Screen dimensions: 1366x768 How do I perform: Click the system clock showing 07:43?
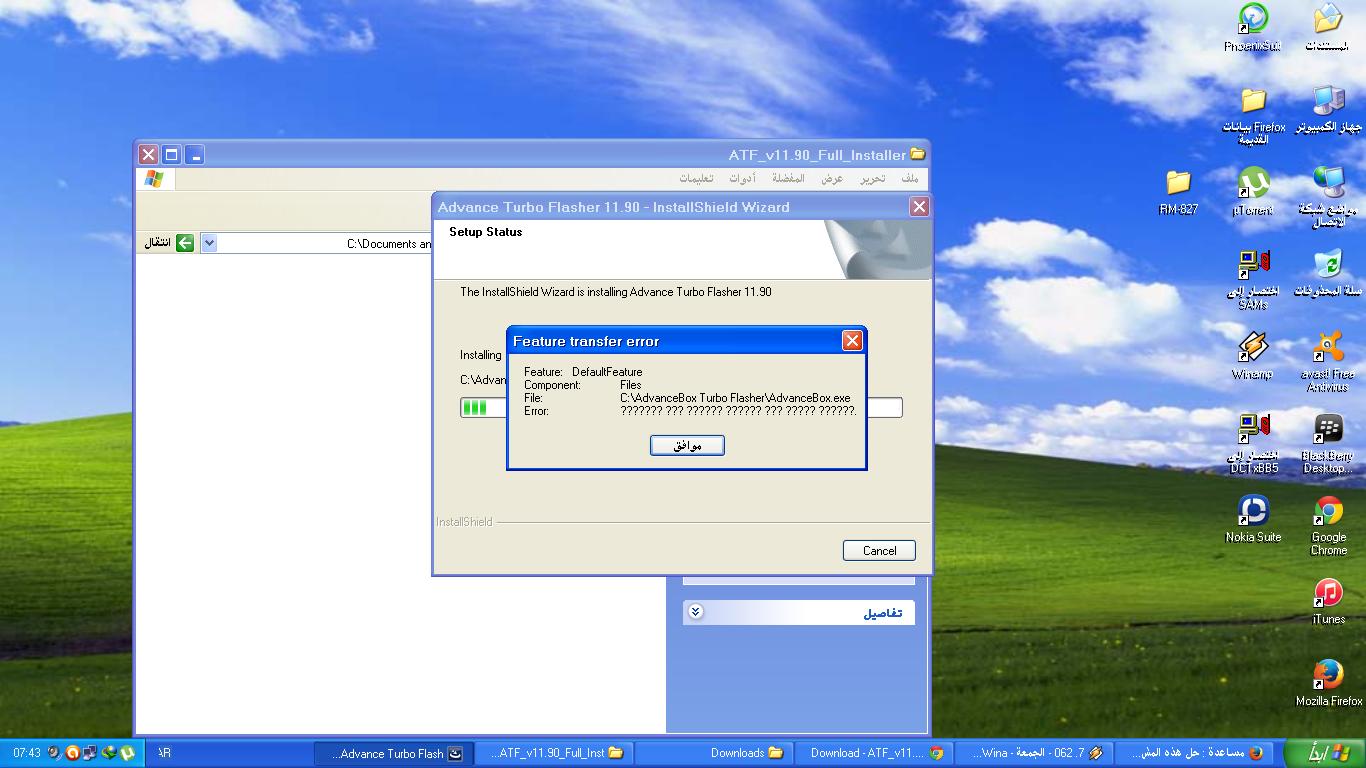click(x=27, y=753)
